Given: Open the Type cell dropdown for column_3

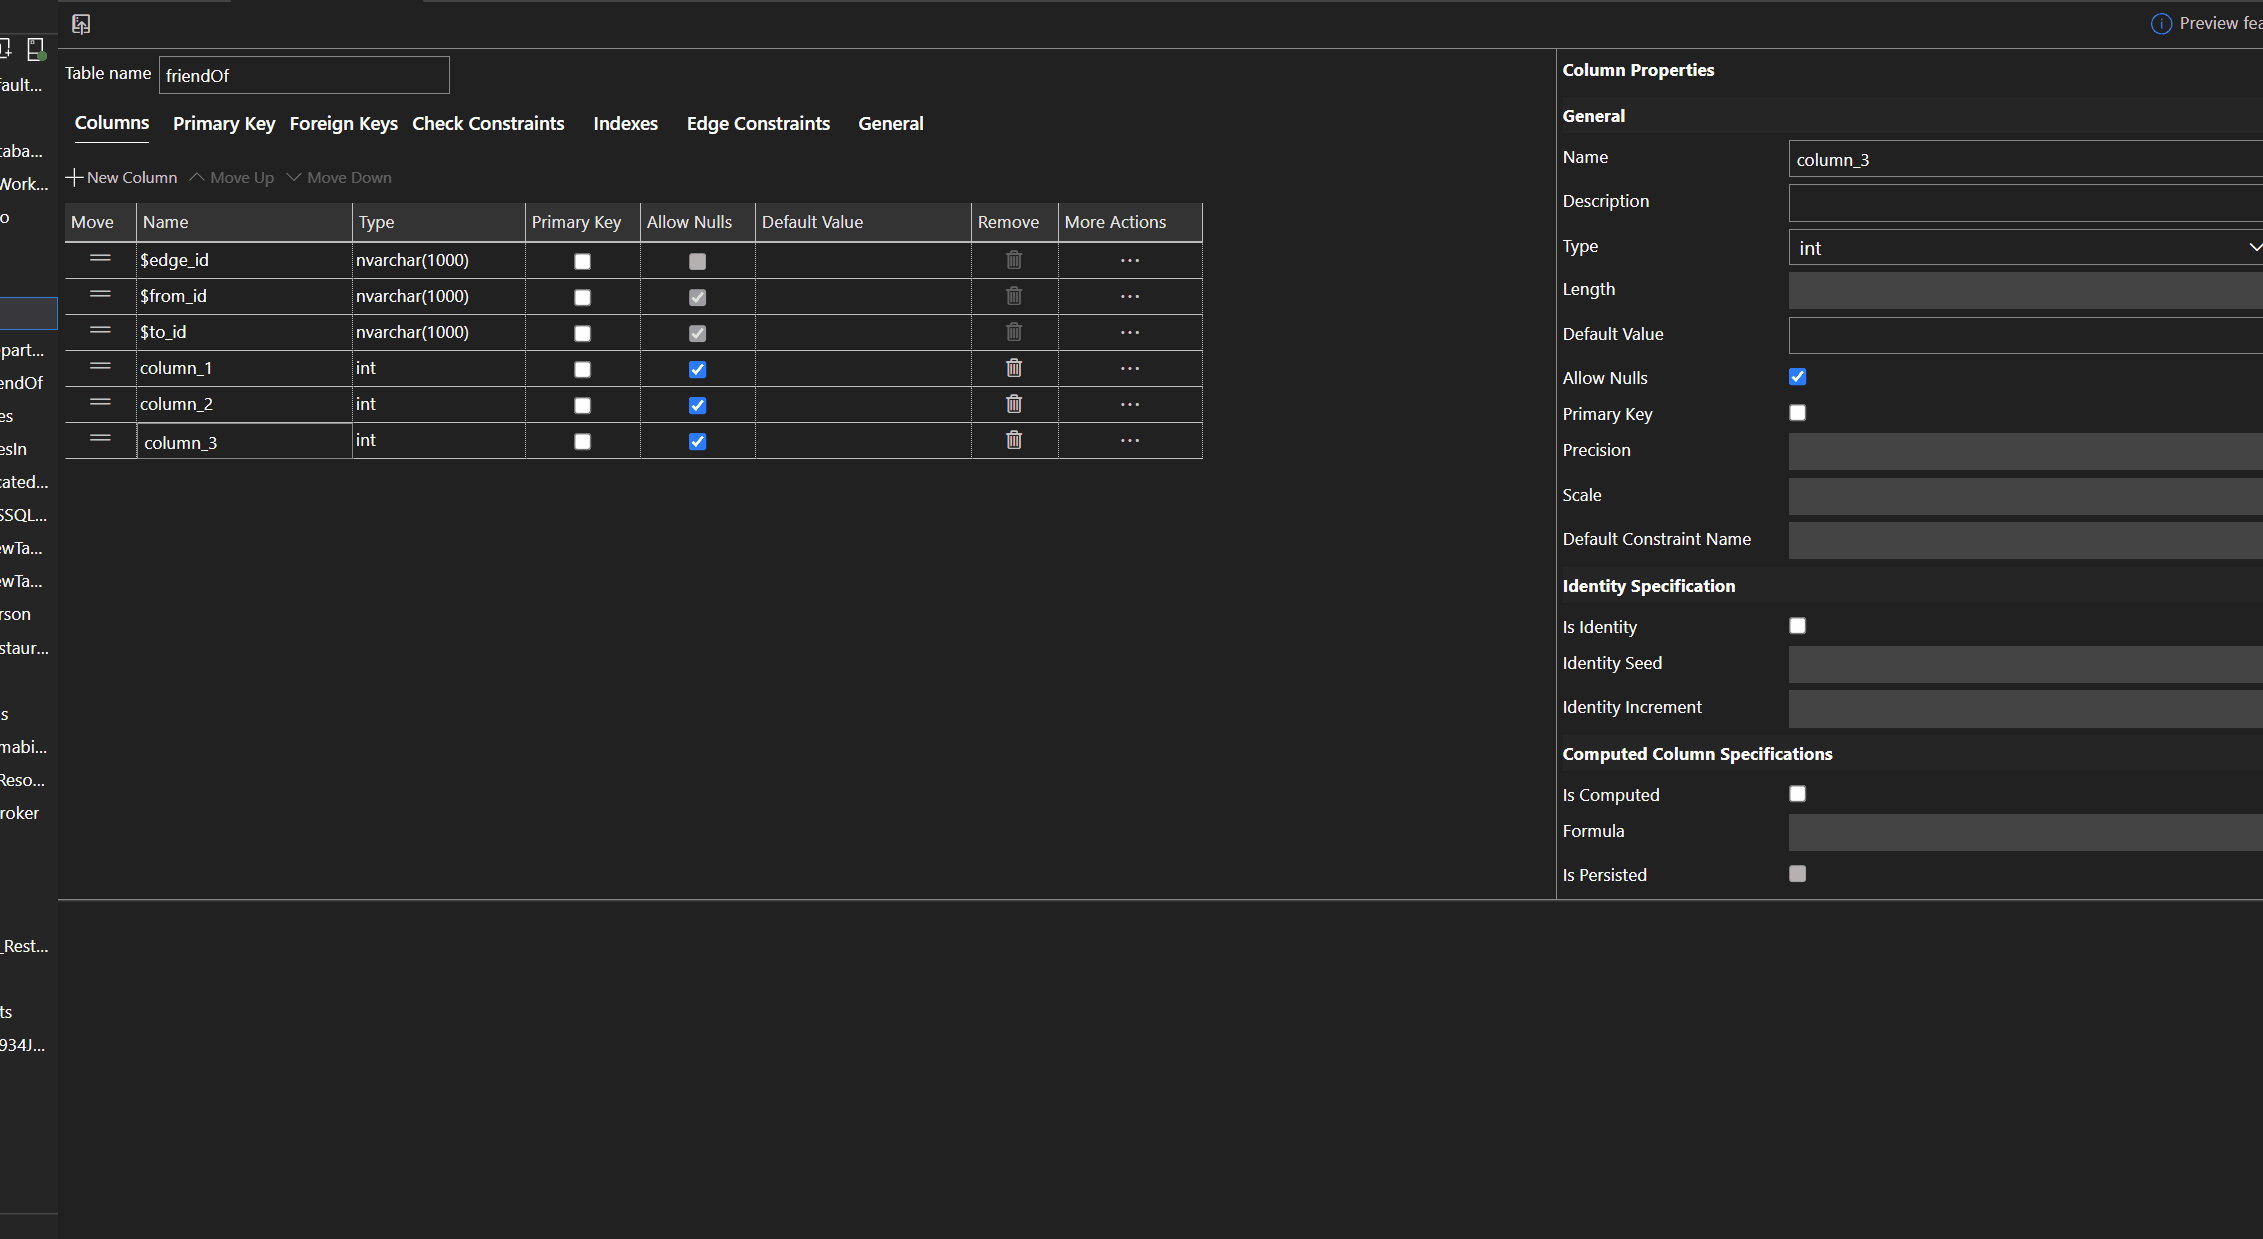Looking at the screenshot, I should click(x=438, y=441).
